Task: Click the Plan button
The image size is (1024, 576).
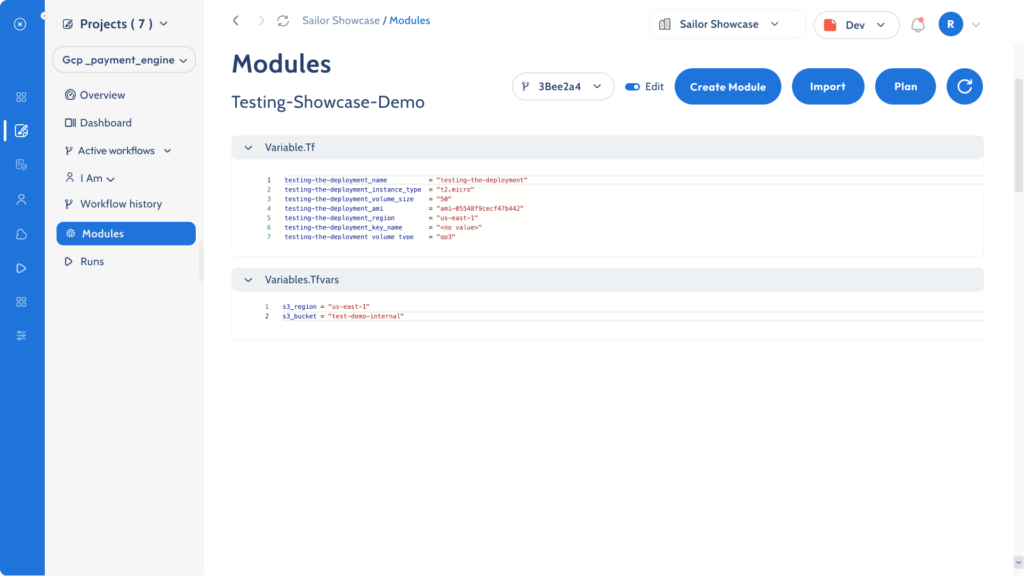Action: (x=905, y=86)
